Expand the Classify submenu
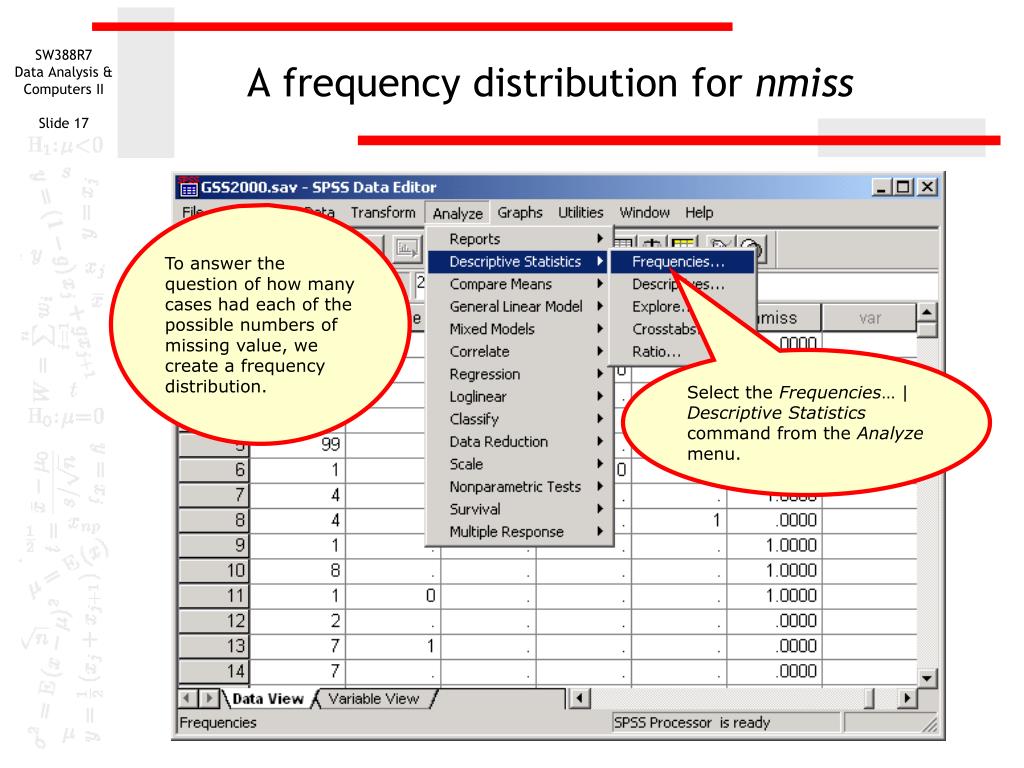 [x=519, y=419]
